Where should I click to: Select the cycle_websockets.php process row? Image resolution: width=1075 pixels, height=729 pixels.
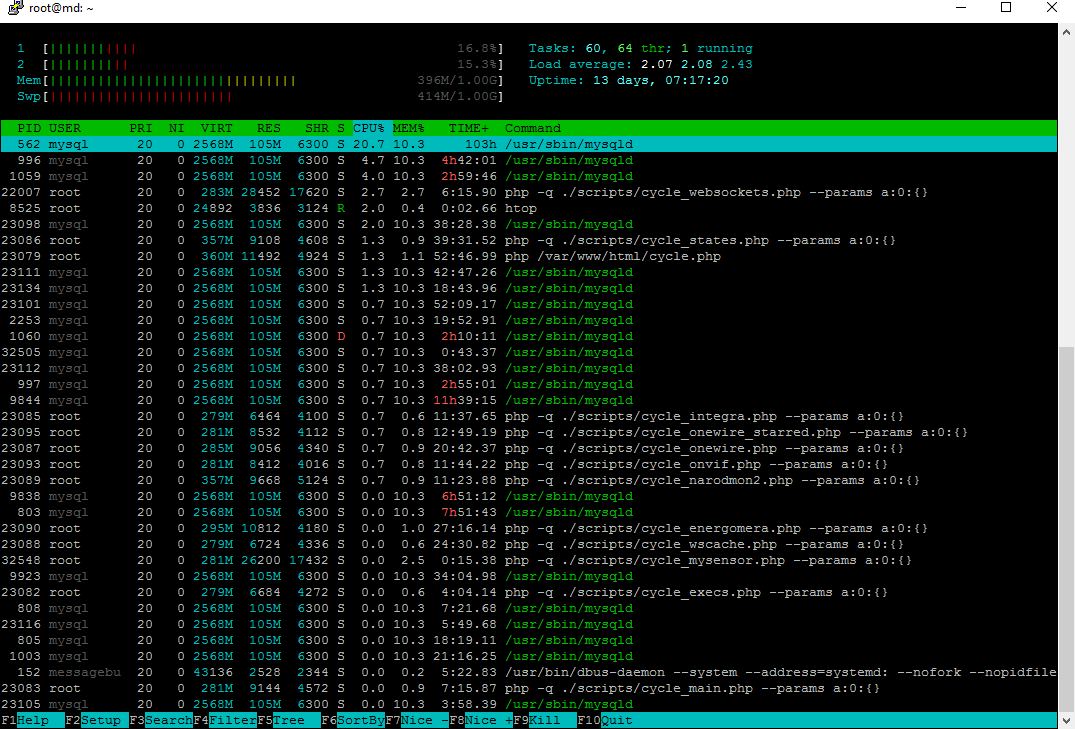[x=528, y=192]
